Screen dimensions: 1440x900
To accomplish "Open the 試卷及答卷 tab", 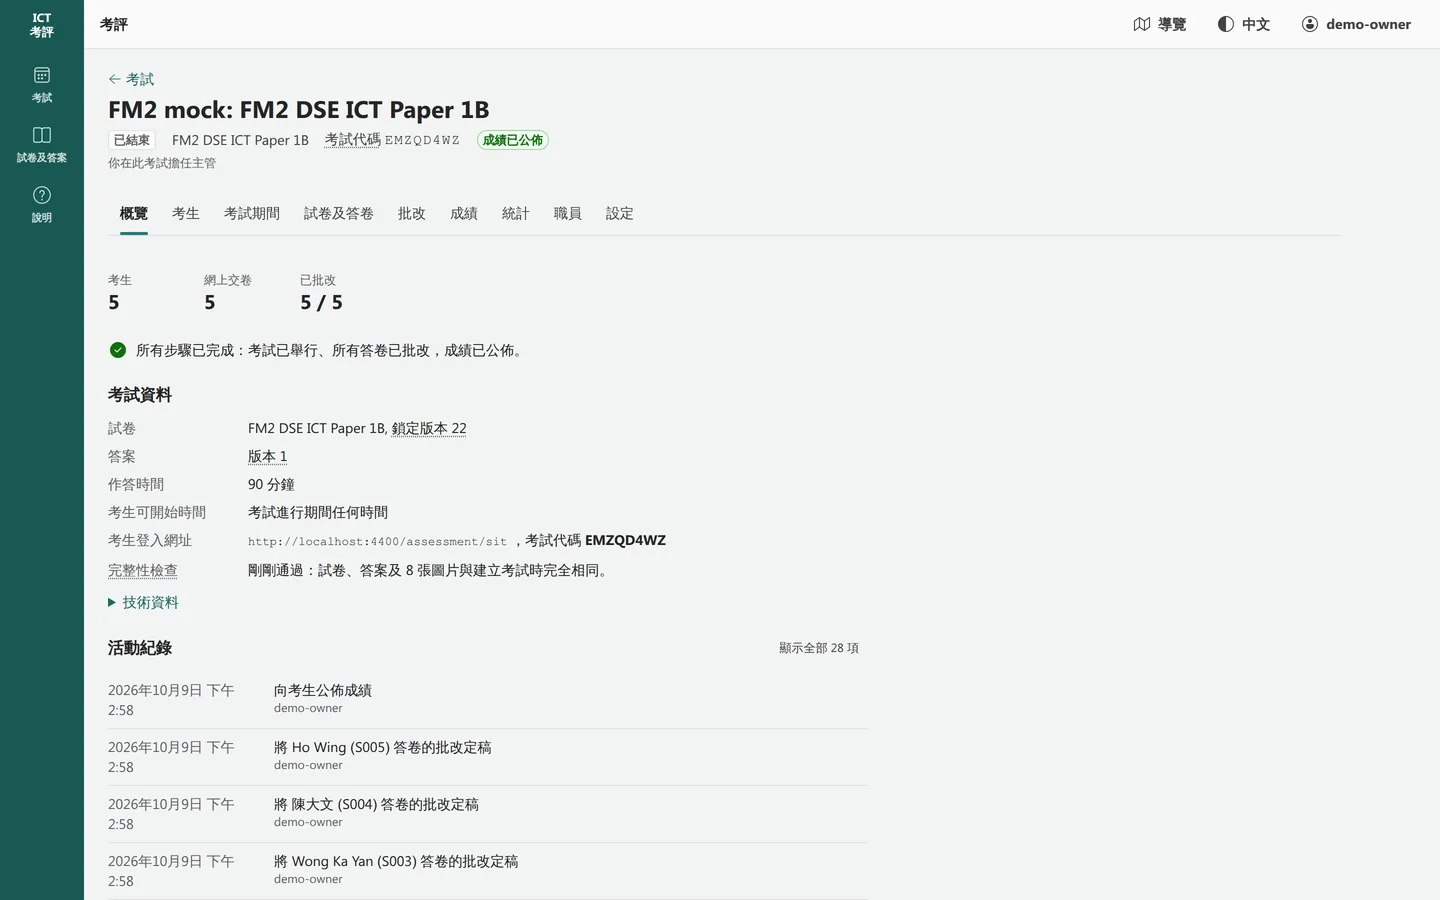I will click(339, 213).
